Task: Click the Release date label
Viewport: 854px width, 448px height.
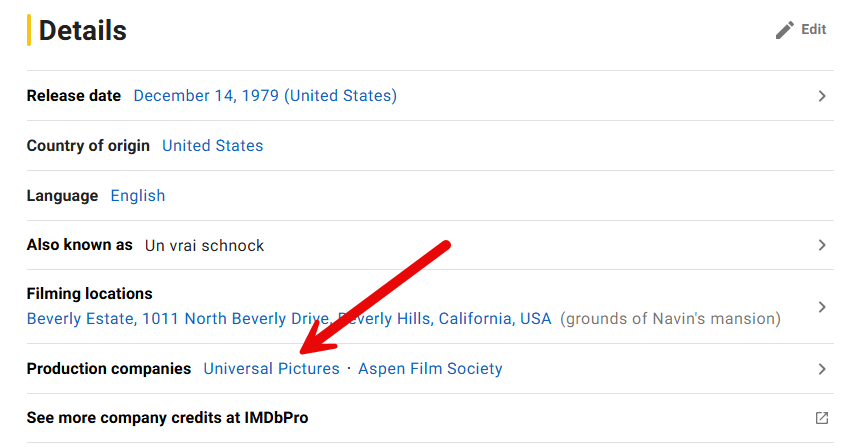Action: click(74, 96)
